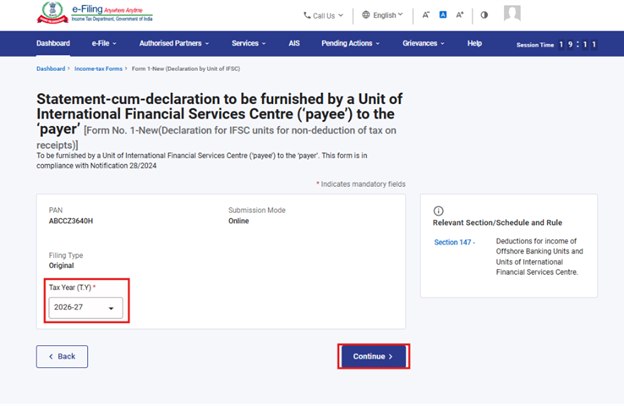The image size is (624, 406).
Task: Open the Authorised Partners menu
Action: coord(174,44)
